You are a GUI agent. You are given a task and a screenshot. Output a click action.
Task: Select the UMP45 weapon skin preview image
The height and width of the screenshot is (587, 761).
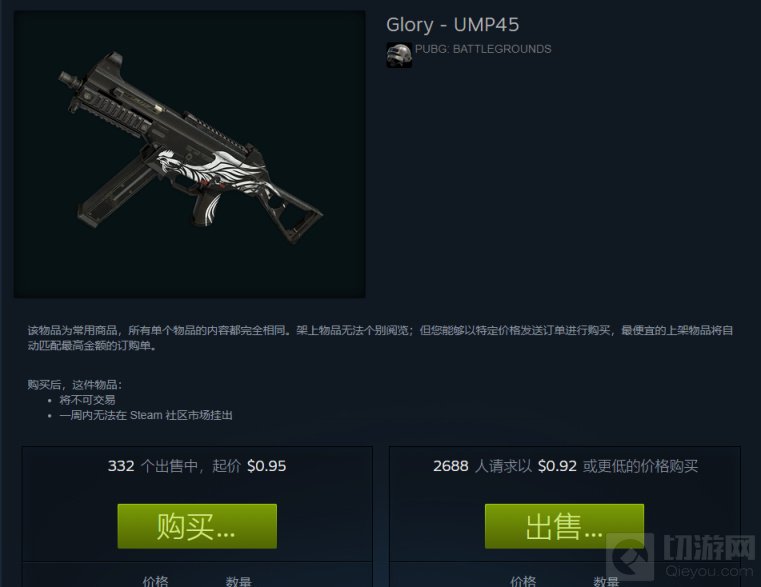pyautogui.click(x=190, y=154)
